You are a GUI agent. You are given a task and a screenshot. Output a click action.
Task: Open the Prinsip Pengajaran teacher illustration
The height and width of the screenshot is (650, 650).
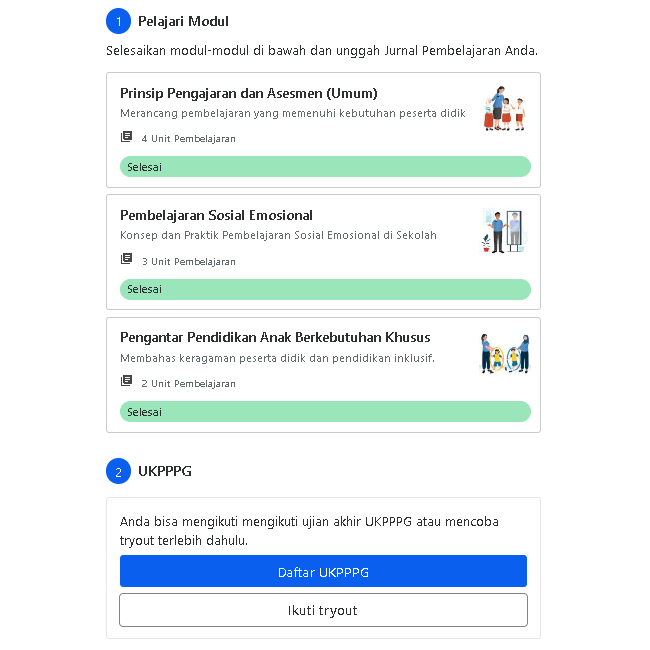[503, 109]
